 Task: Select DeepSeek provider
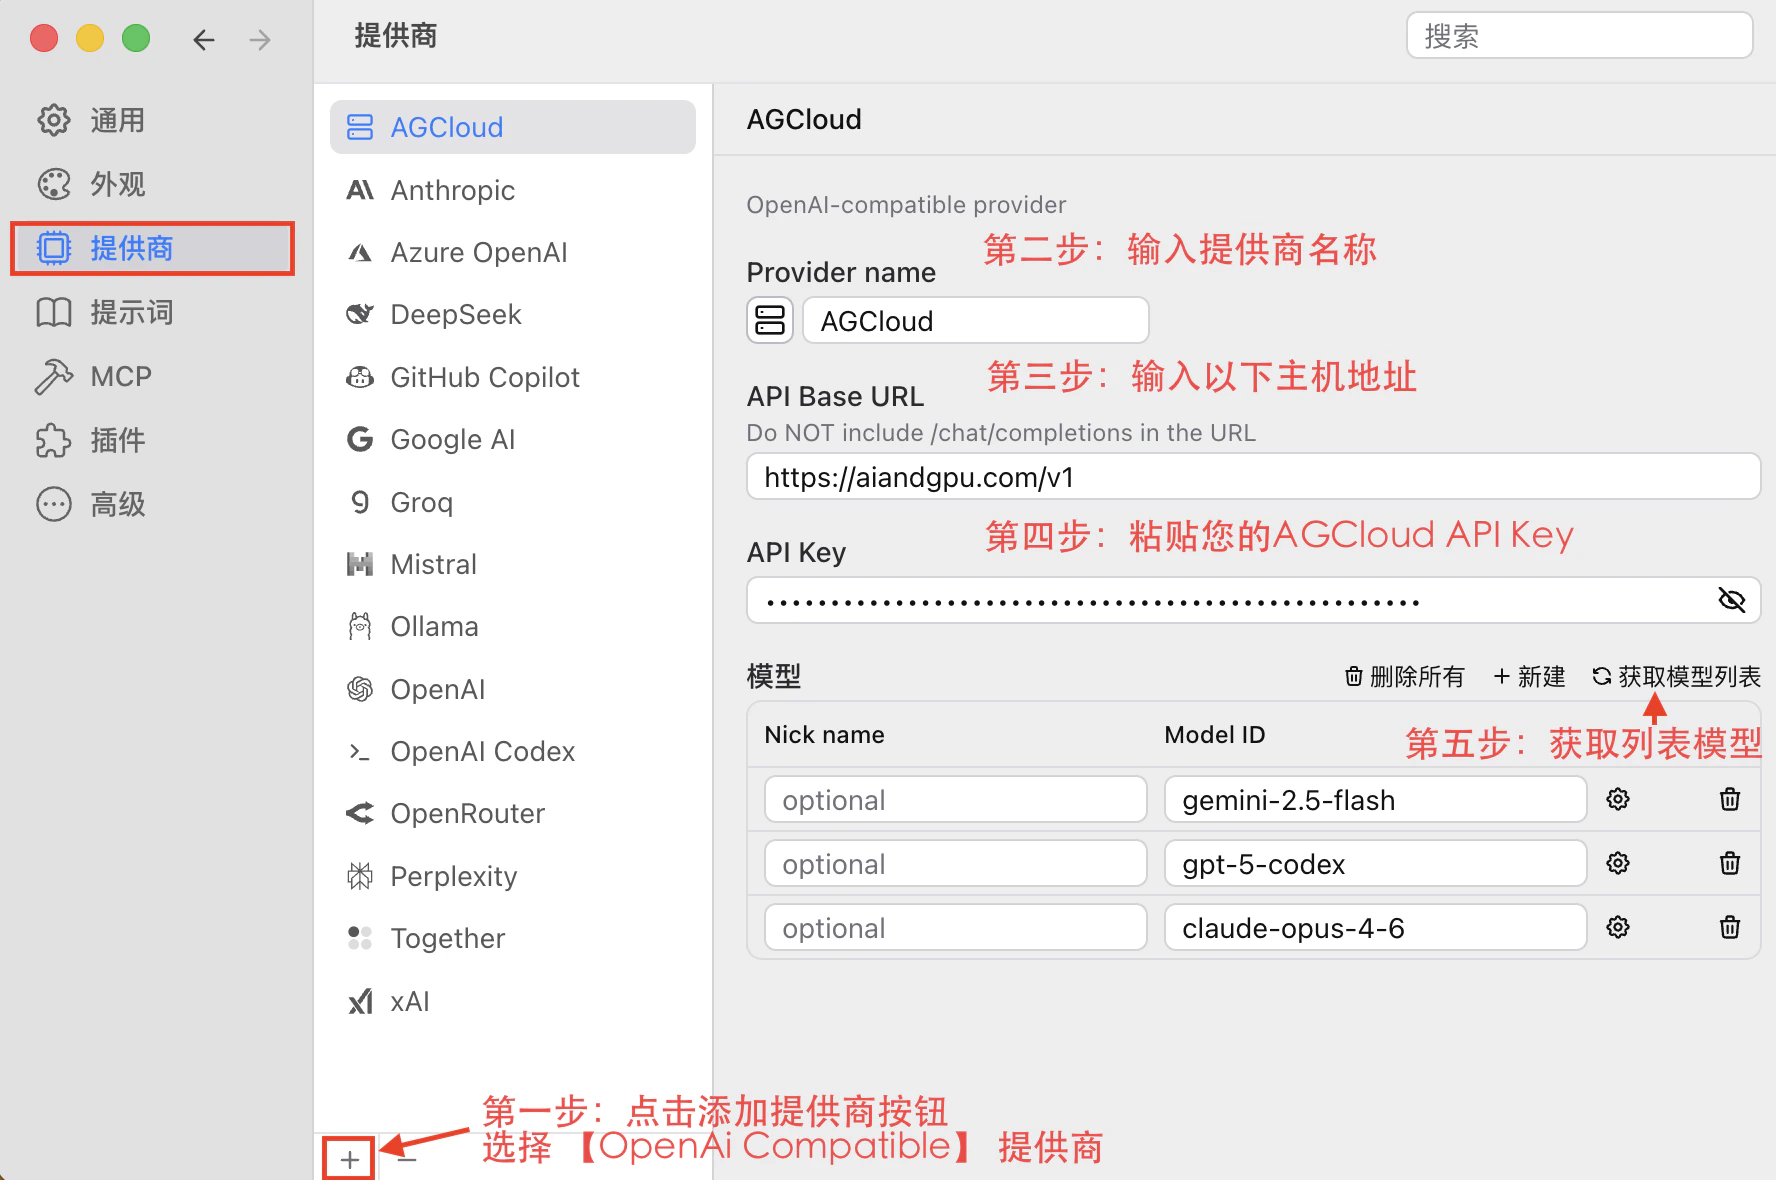(513, 314)
